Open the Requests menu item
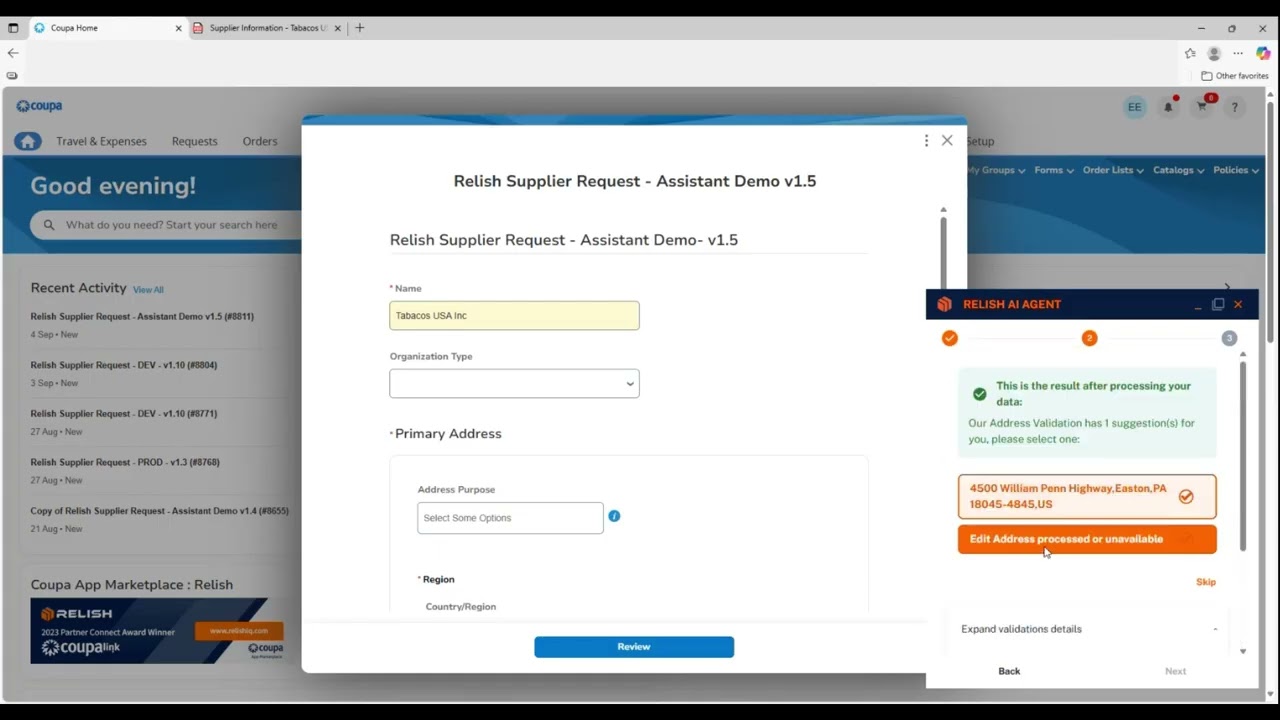This screenshot has height=720, width=1280. [x=194, y=141]
